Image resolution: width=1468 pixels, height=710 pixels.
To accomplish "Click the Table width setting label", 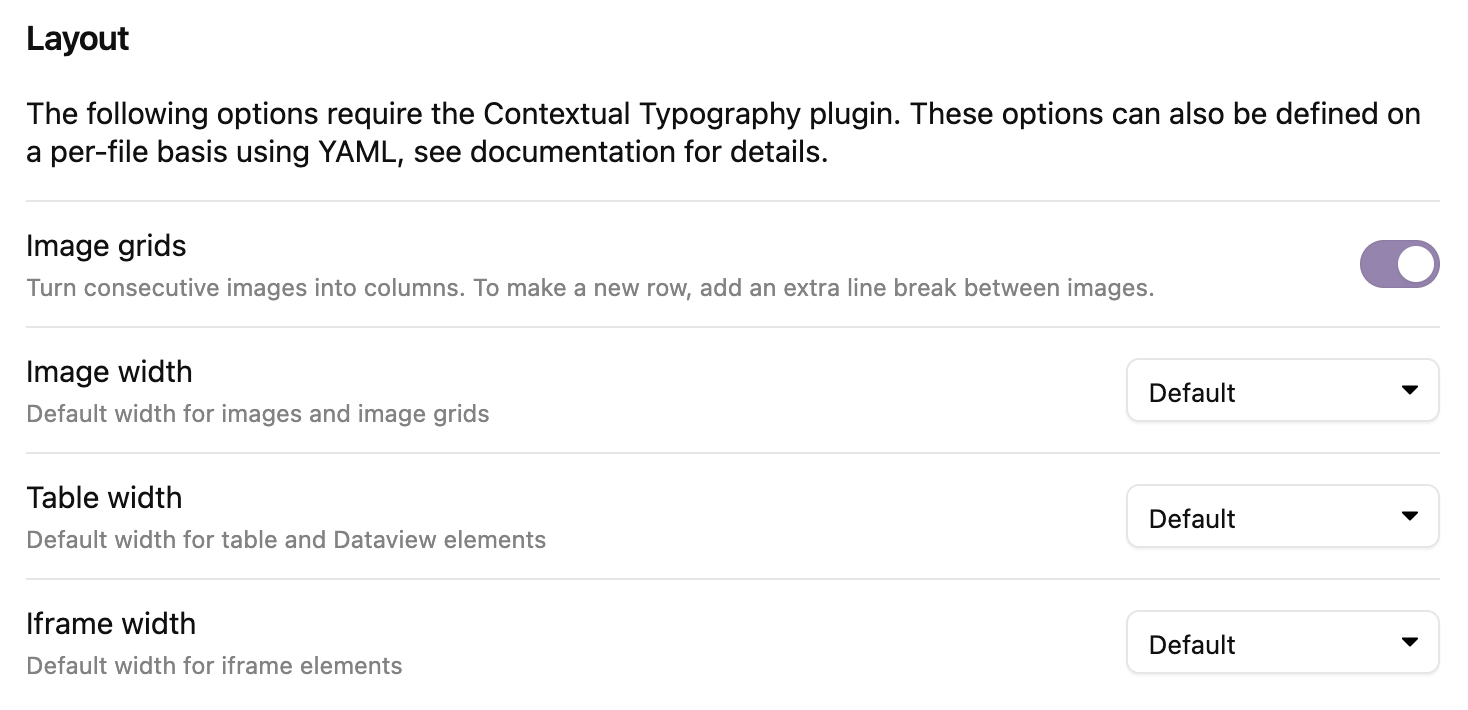I will tap(104, 498).
